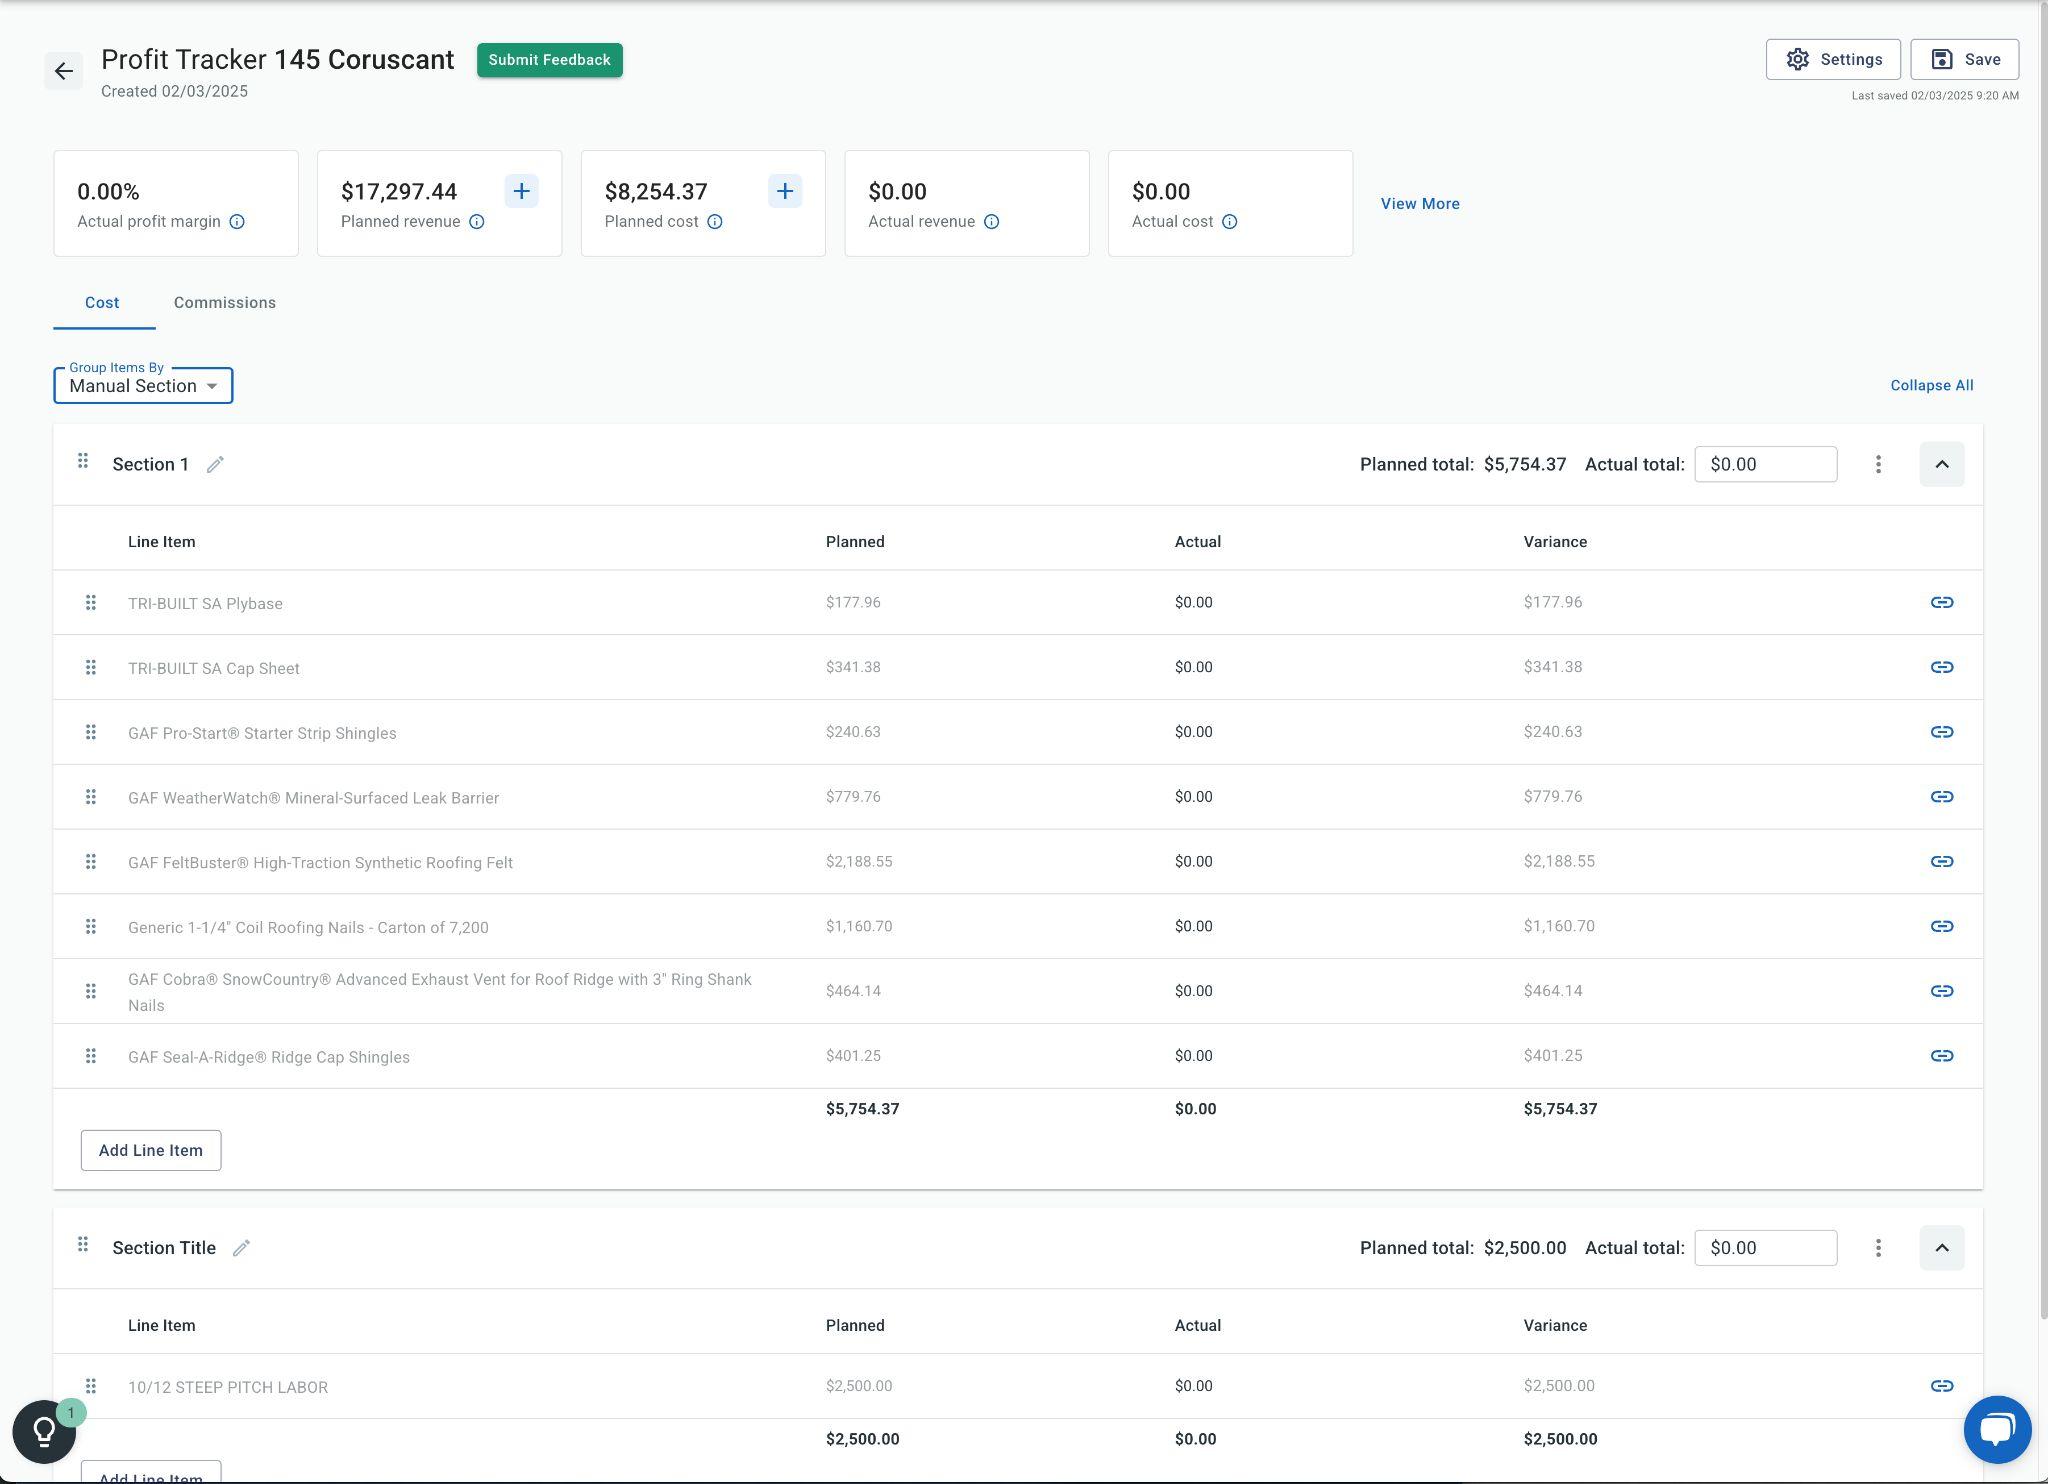This screenshot has height=1484, width=2048.
Task: Click pencil icon to rename Section 1
Action: coord(215,465)
